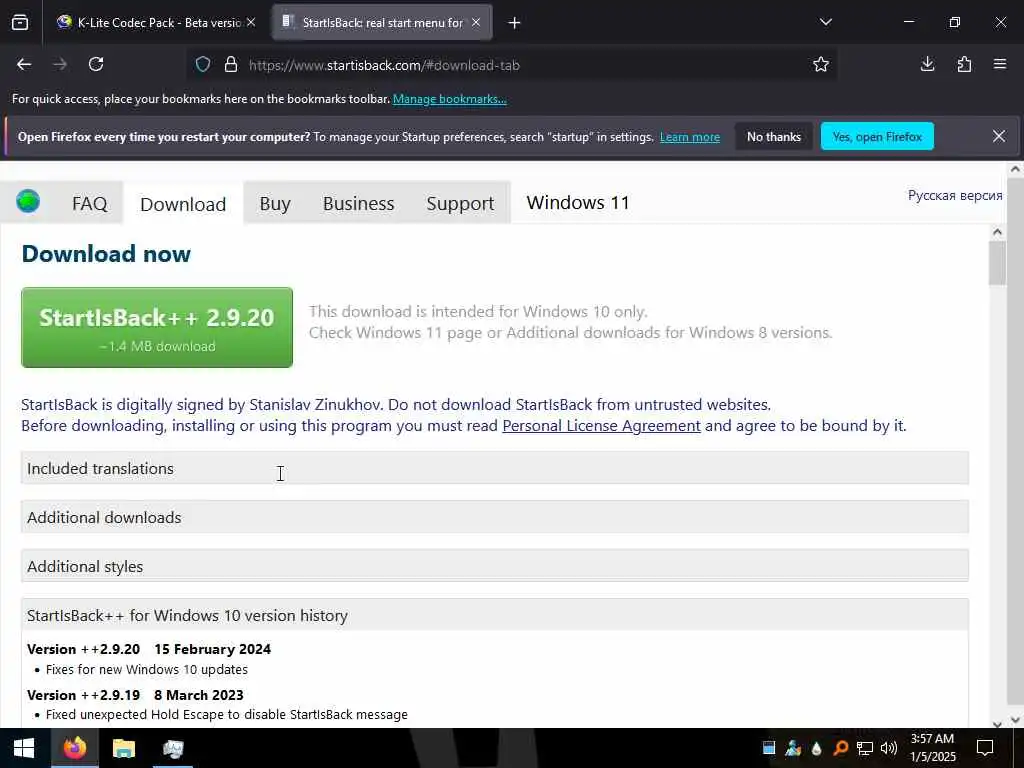Open the volume speaker tray icon
Screen dimensions: 1024x768
pyautogui.click(x=889, y=748)
